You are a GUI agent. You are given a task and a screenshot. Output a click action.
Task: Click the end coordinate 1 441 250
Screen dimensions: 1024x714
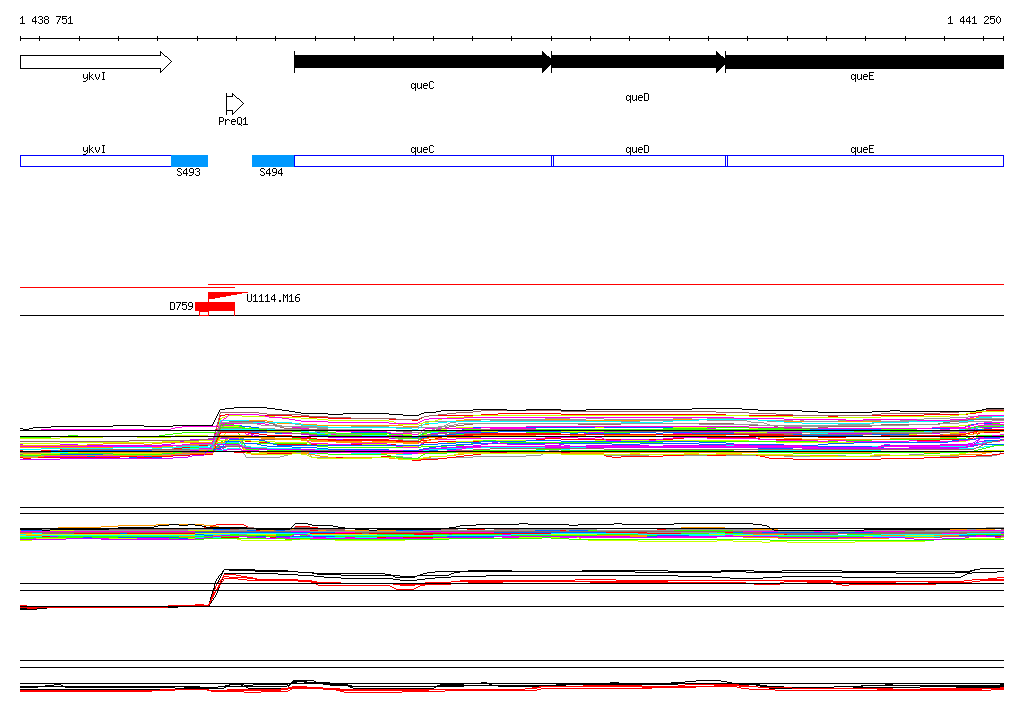coord(974,20)
